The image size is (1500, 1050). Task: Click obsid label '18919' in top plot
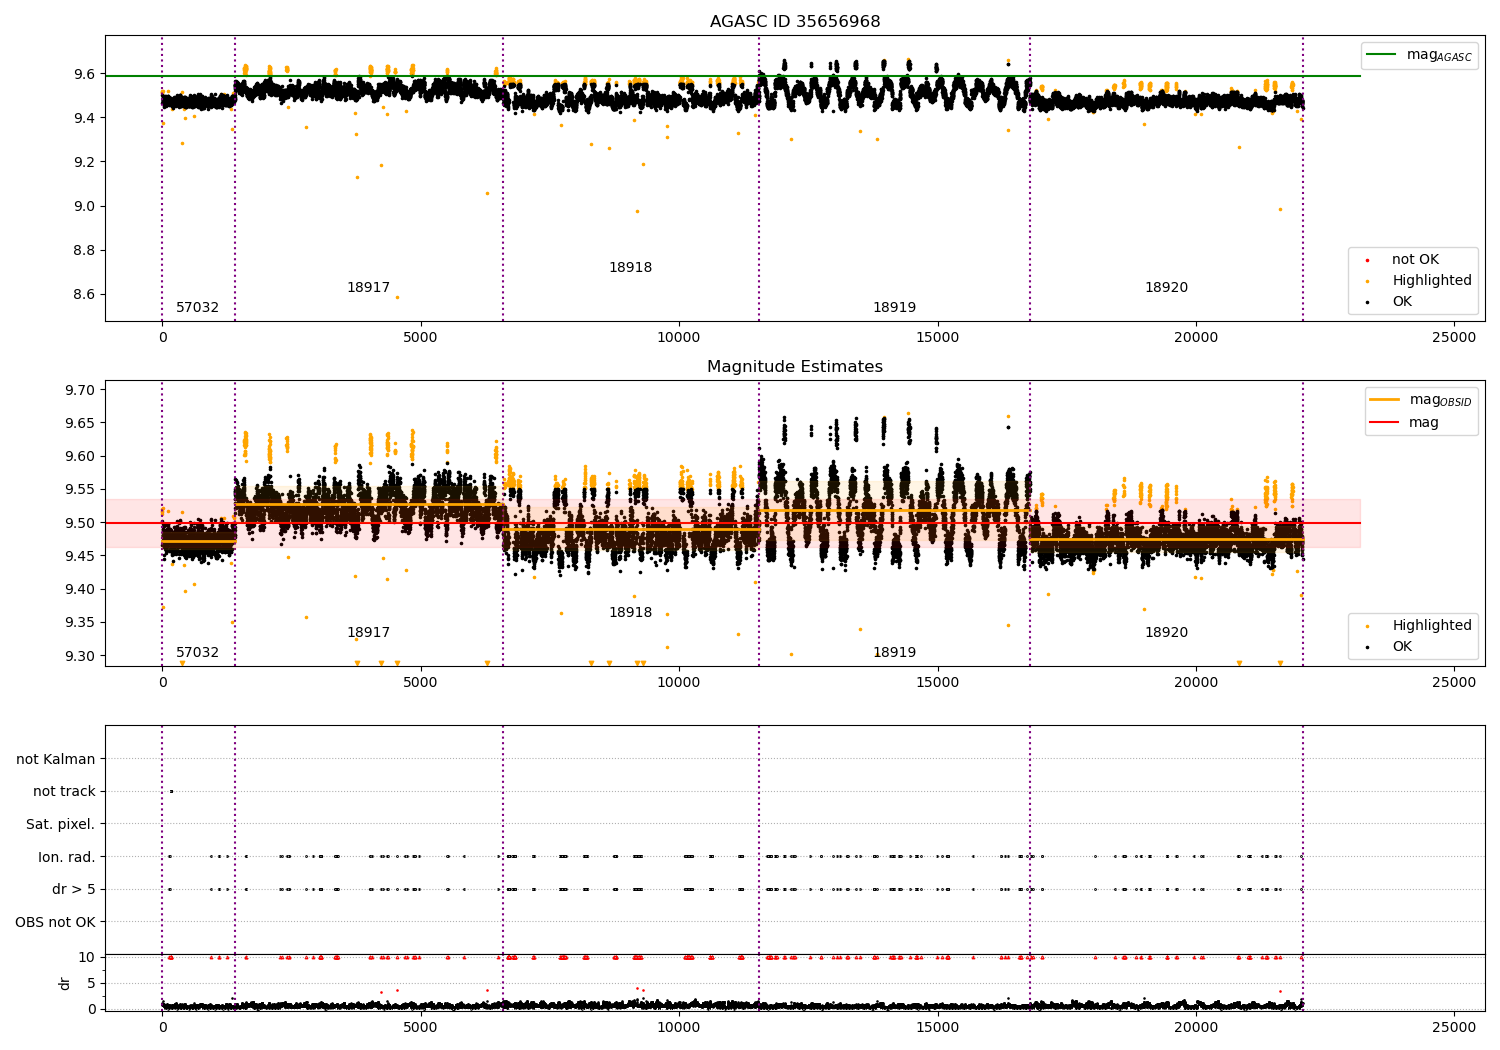894,308
